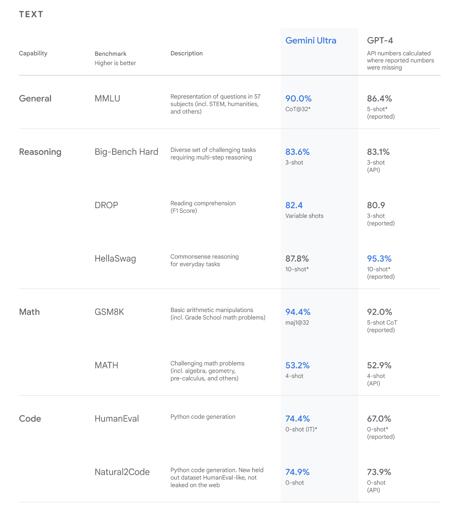Click the 95.3% GPT-4 HellaSwag score
The width and height of the screenshot is (468, 513).
tap(379, 259)
